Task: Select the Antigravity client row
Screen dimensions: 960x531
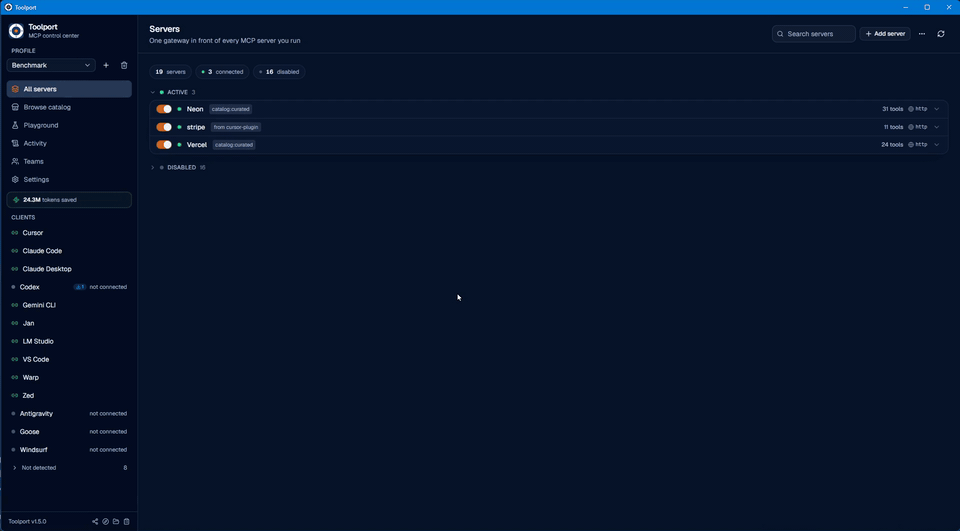Action: [x=69, y=413]
